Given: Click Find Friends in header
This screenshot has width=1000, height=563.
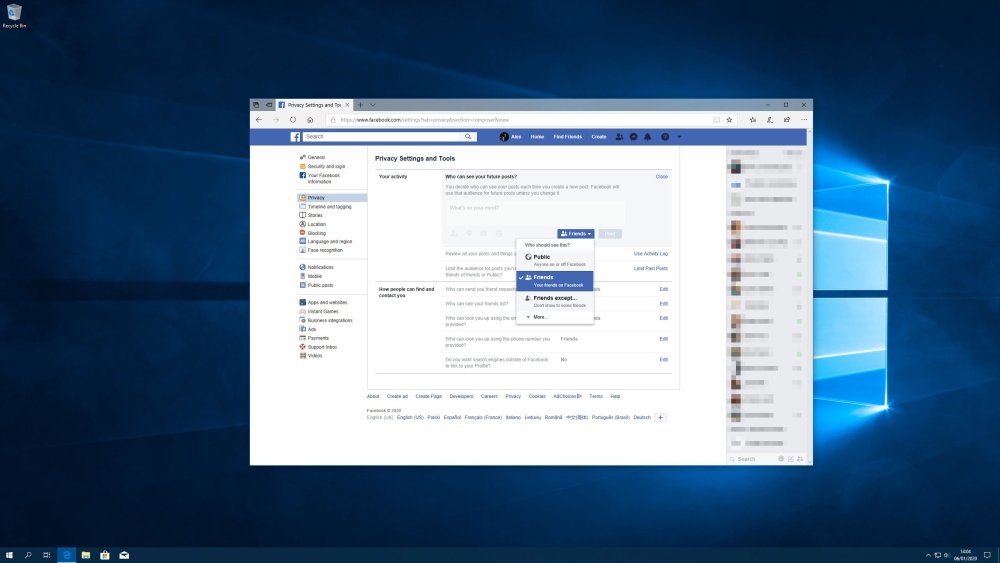Looking at the screenshot, I should coord(568,136).
